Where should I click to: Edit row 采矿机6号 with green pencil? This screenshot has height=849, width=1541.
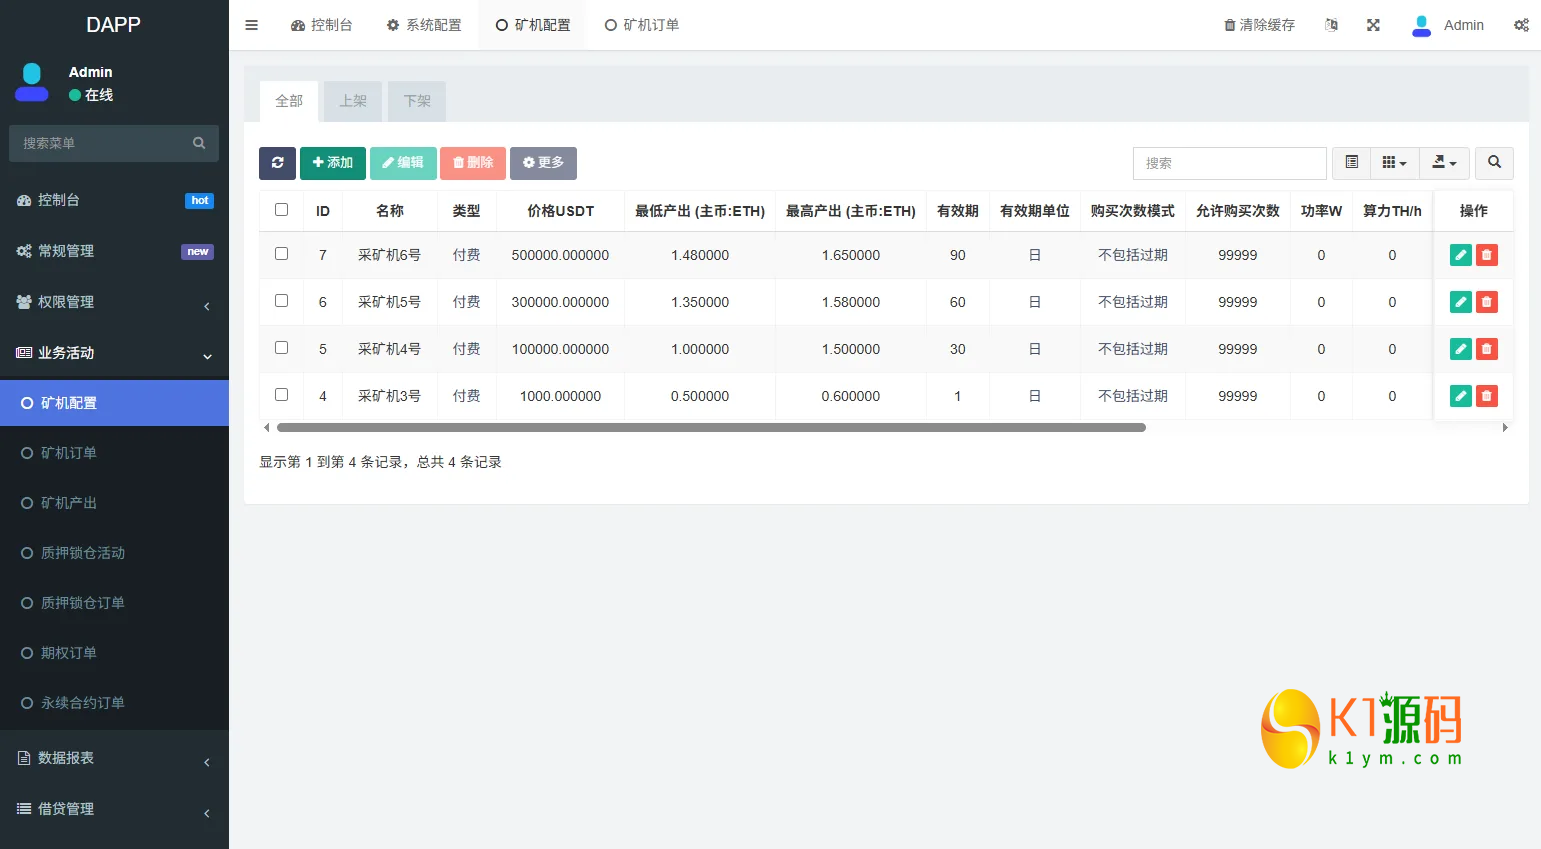pos(1461,255)
